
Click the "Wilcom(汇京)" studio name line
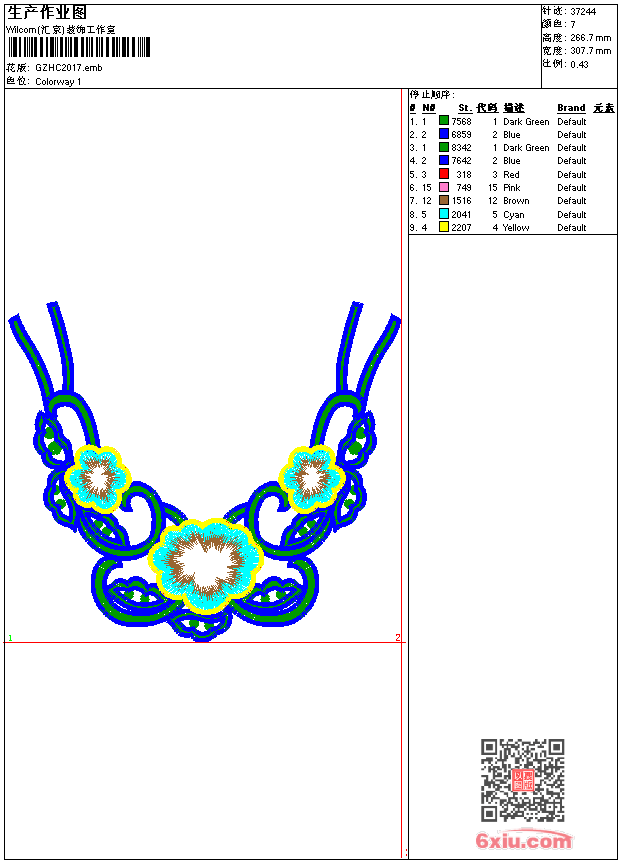tap(61, 30)
